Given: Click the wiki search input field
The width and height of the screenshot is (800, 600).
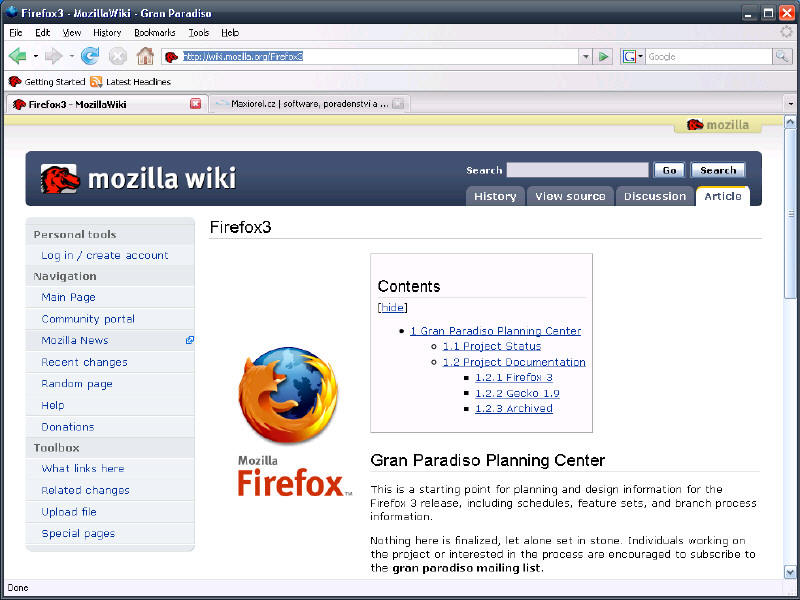Looking at the screenshot, I should click(x=578, y=170).
